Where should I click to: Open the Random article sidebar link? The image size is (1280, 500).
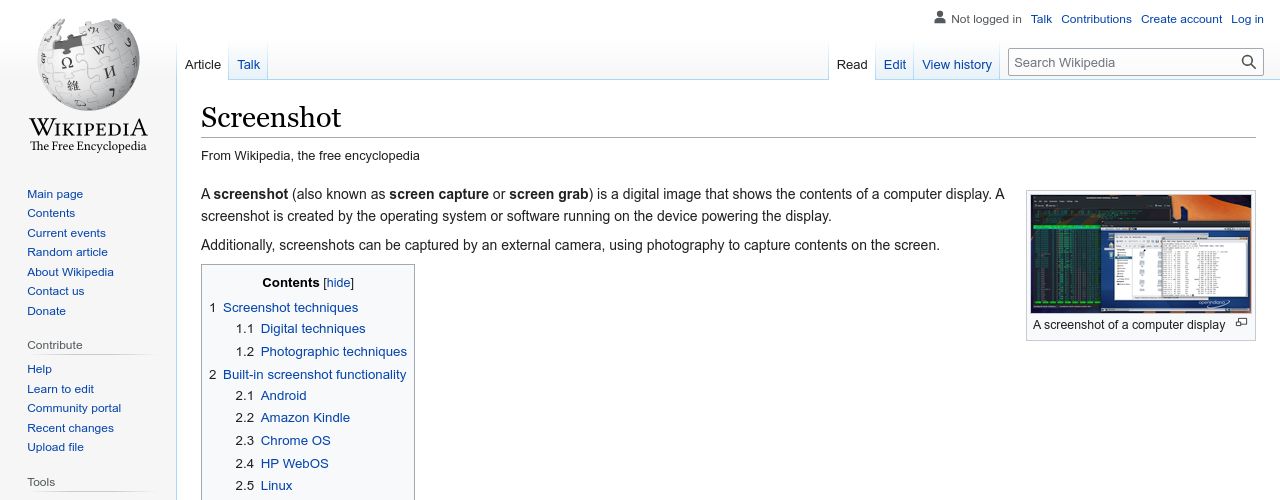coord(67,252)
